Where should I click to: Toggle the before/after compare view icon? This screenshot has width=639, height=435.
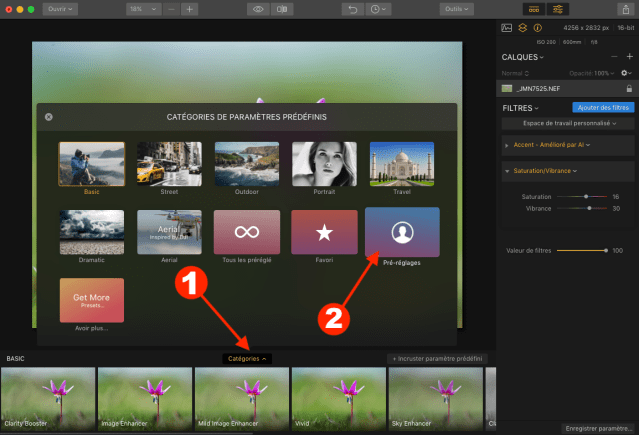point(283,9)
